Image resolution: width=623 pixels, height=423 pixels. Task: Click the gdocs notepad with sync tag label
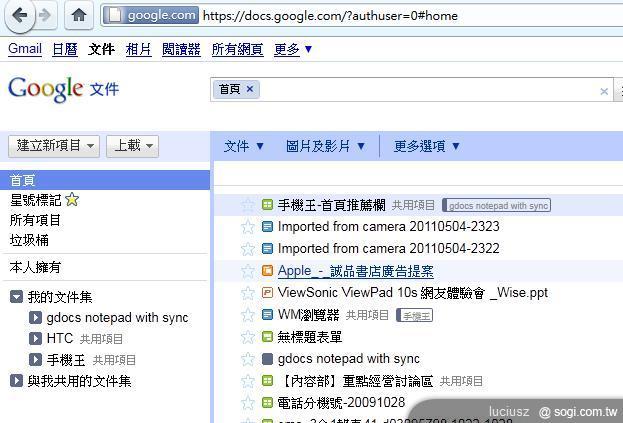click(x=496, y=205)
